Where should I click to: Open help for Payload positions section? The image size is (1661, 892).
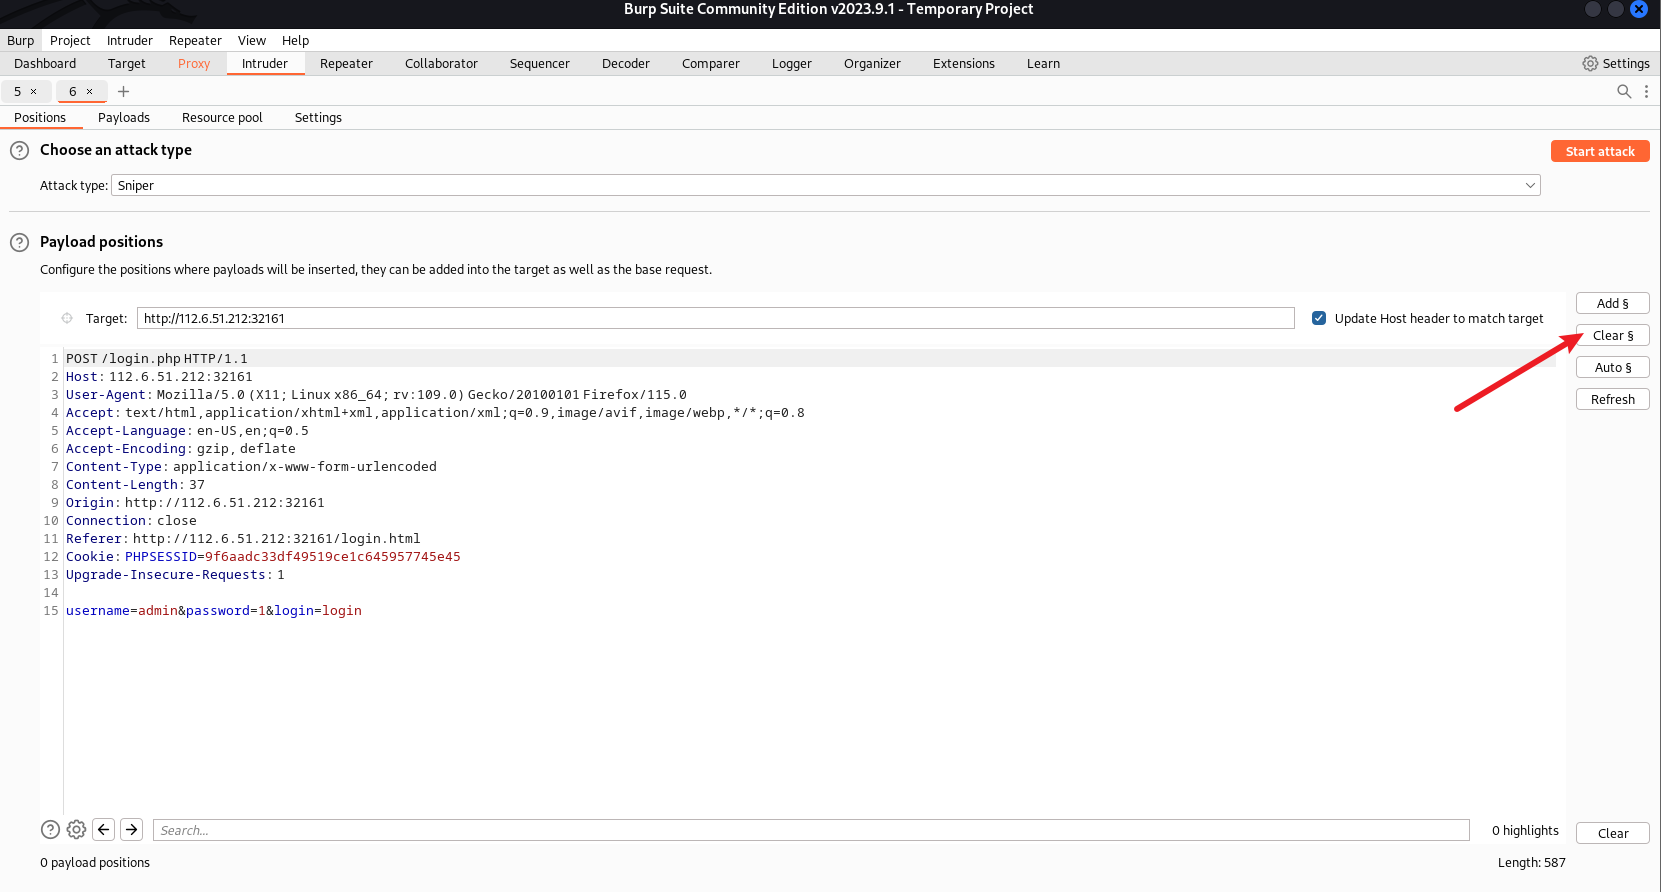pos(19,243)
